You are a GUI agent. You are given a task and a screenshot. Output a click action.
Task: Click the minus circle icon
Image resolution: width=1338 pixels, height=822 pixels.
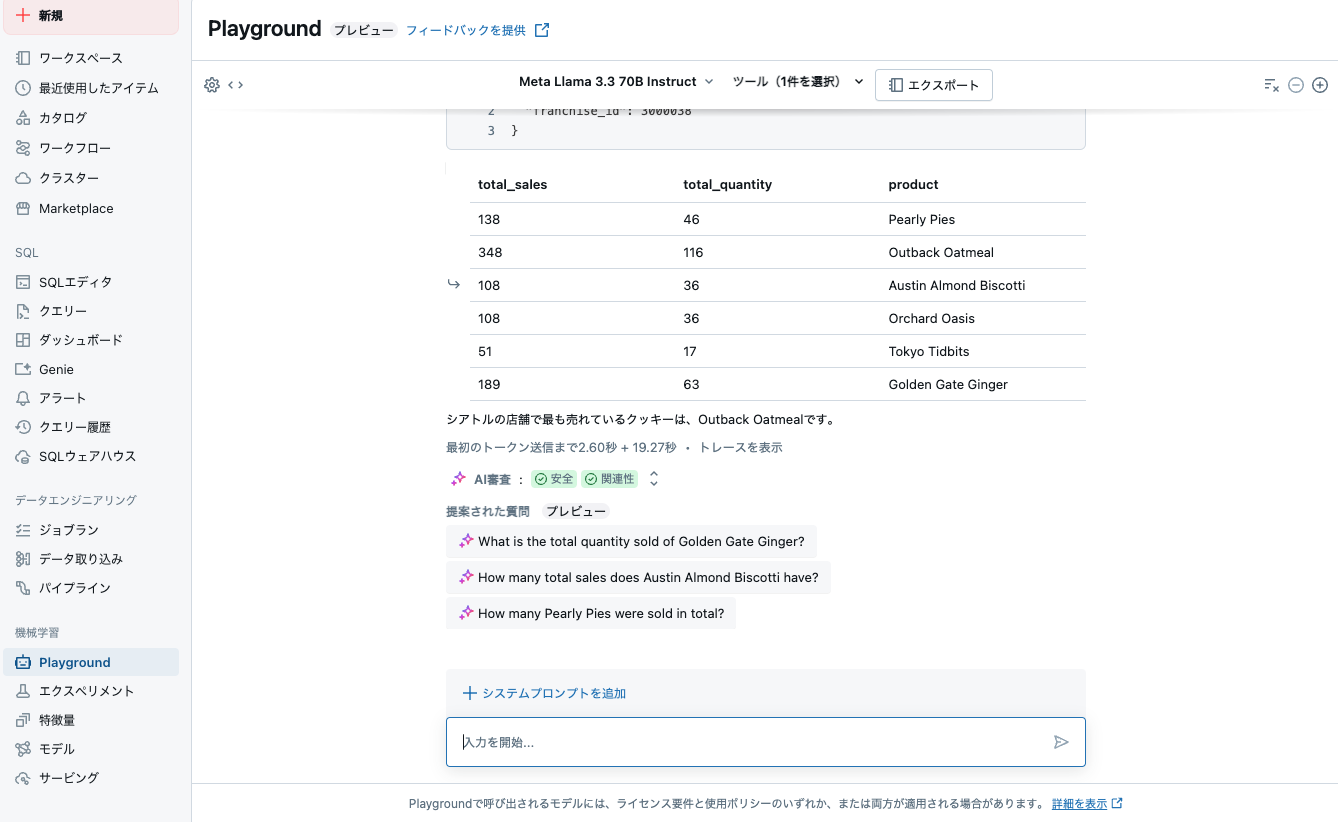1296,85
